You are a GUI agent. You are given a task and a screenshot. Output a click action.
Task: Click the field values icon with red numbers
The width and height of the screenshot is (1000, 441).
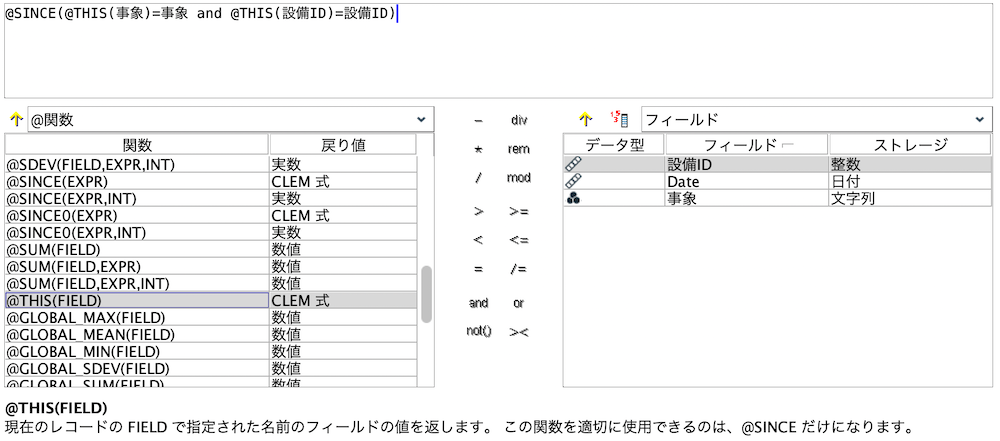pyautogui.click(x=619, y=119)
